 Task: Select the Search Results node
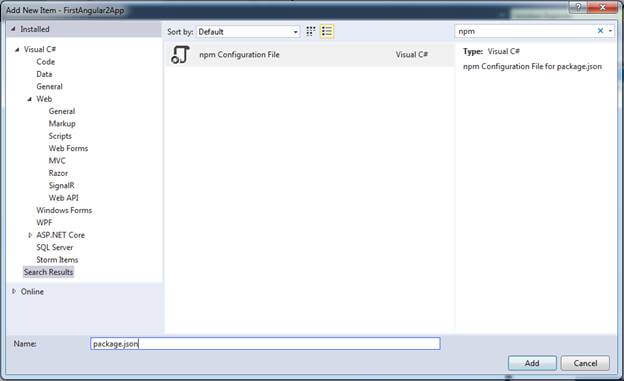point(49,272)
